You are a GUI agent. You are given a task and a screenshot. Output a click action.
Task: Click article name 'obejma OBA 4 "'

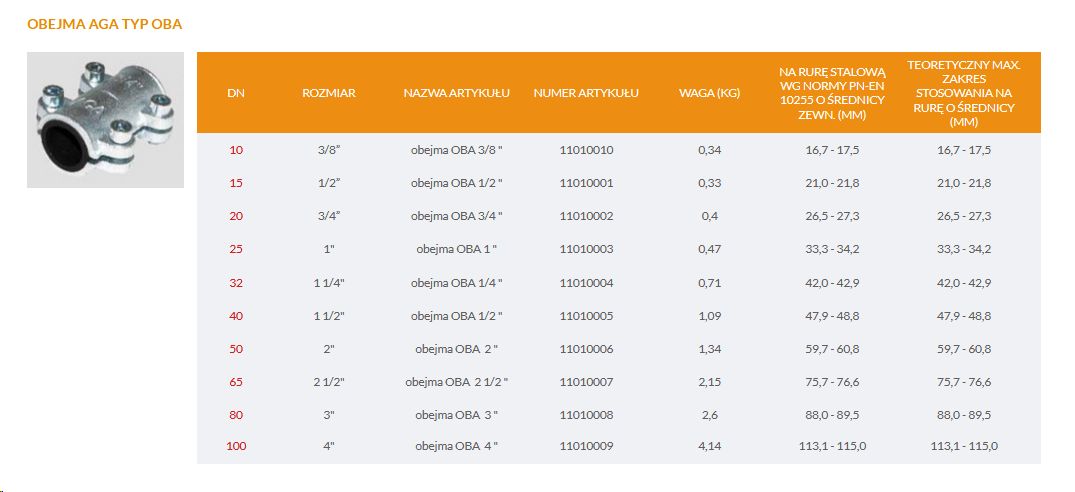point(457,446)
